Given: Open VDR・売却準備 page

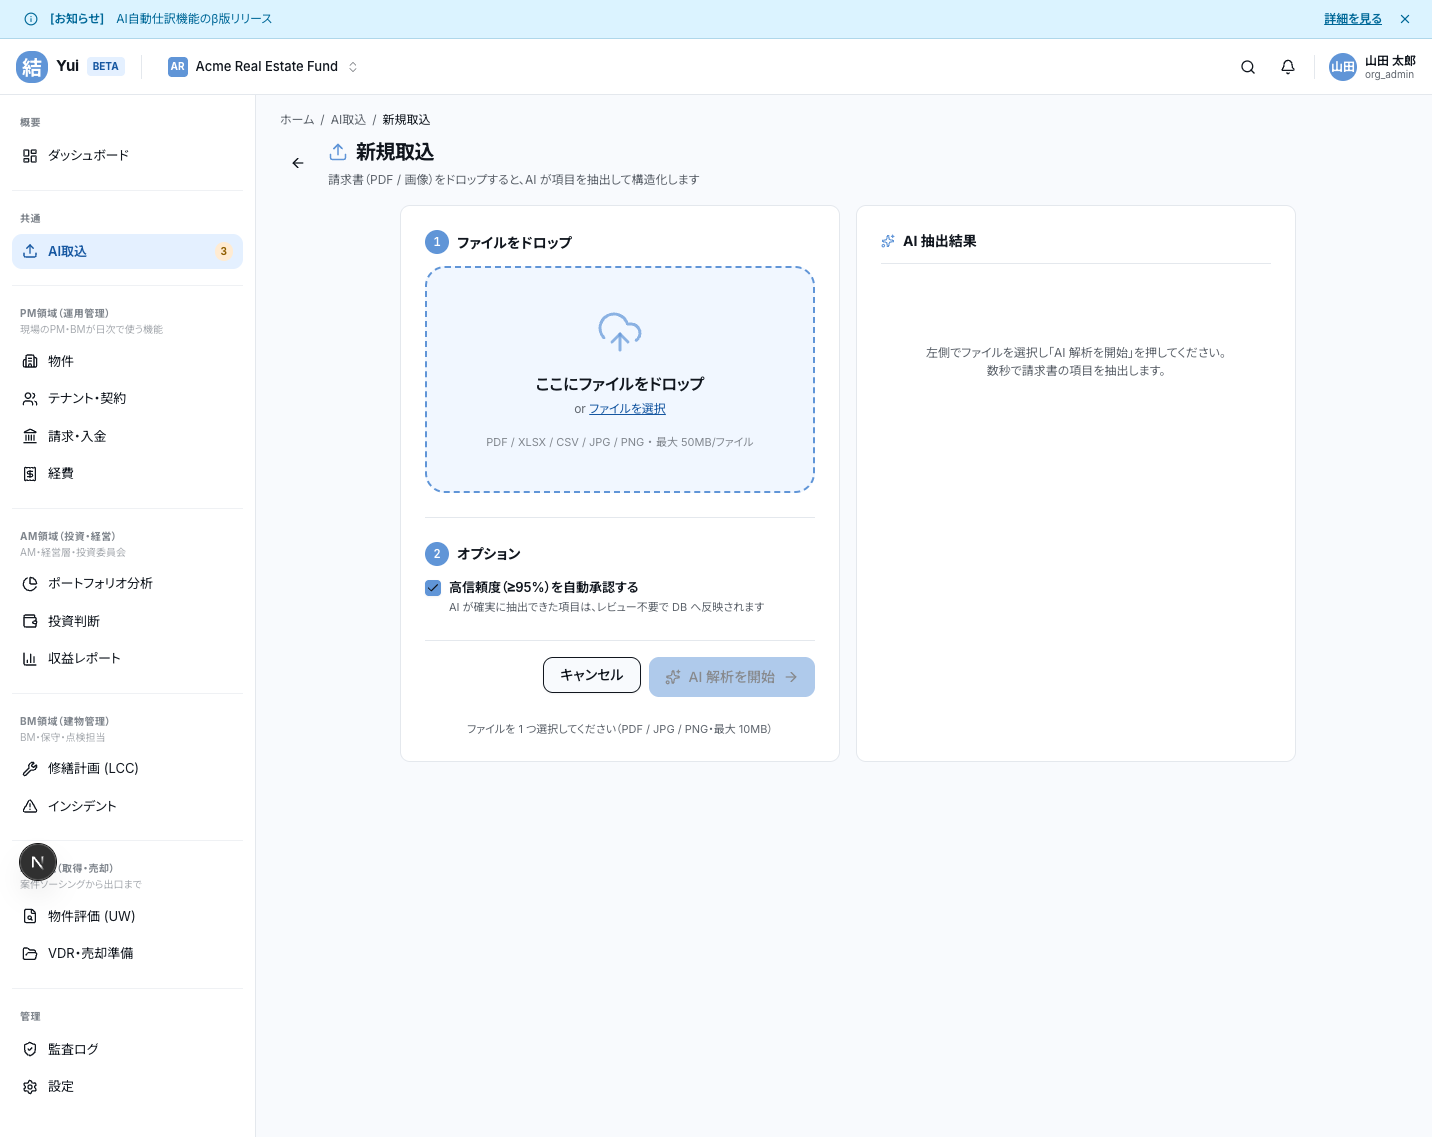Looking at the screenshot, I should coord(127,954).
